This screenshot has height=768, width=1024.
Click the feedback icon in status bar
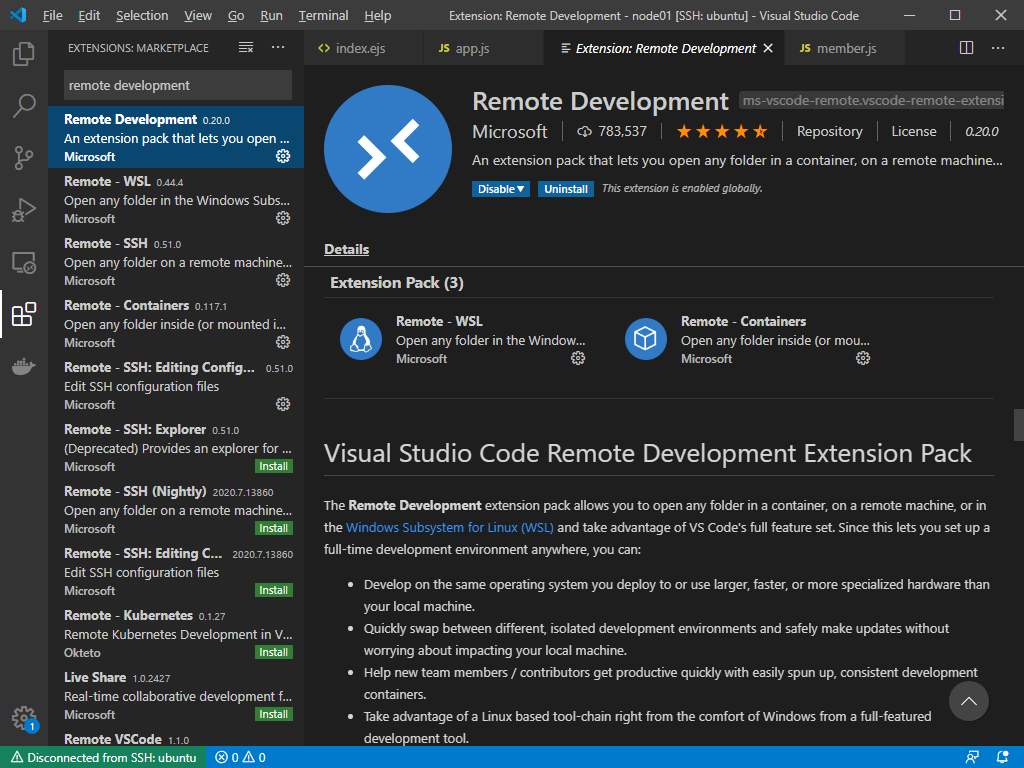click(972, 758)
